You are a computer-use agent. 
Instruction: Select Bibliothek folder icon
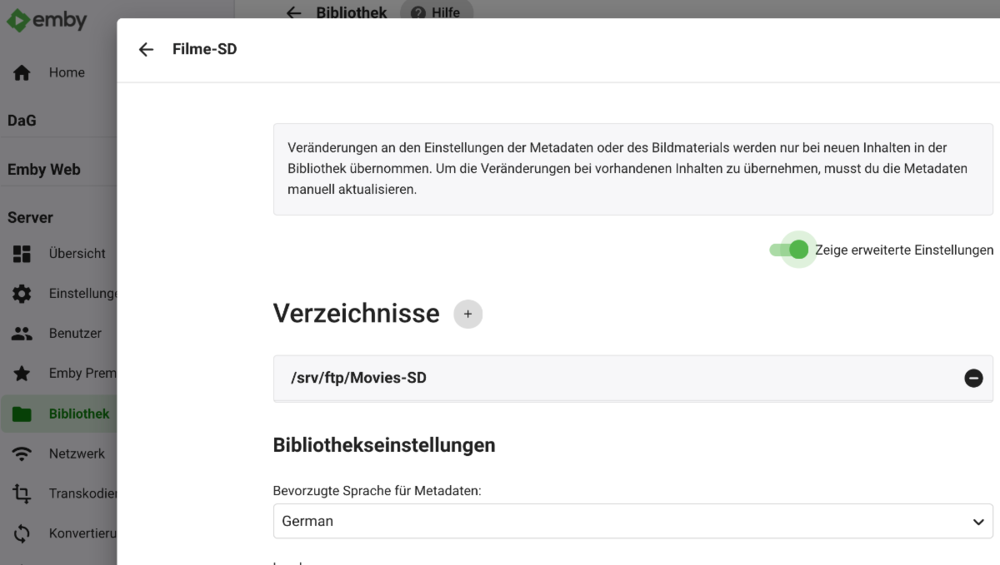click(x=22, y=414)
